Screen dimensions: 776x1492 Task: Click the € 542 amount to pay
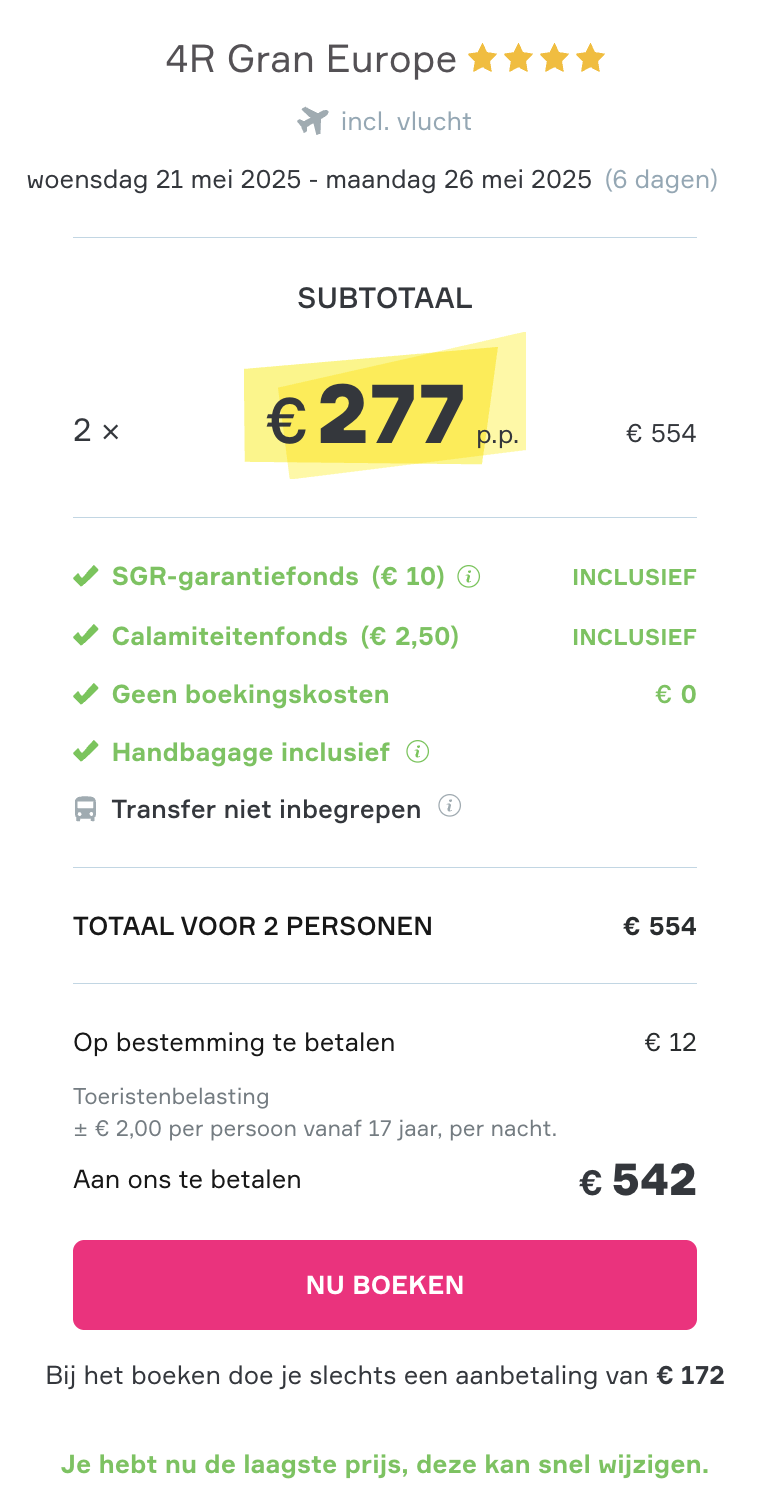point(638,1181)
